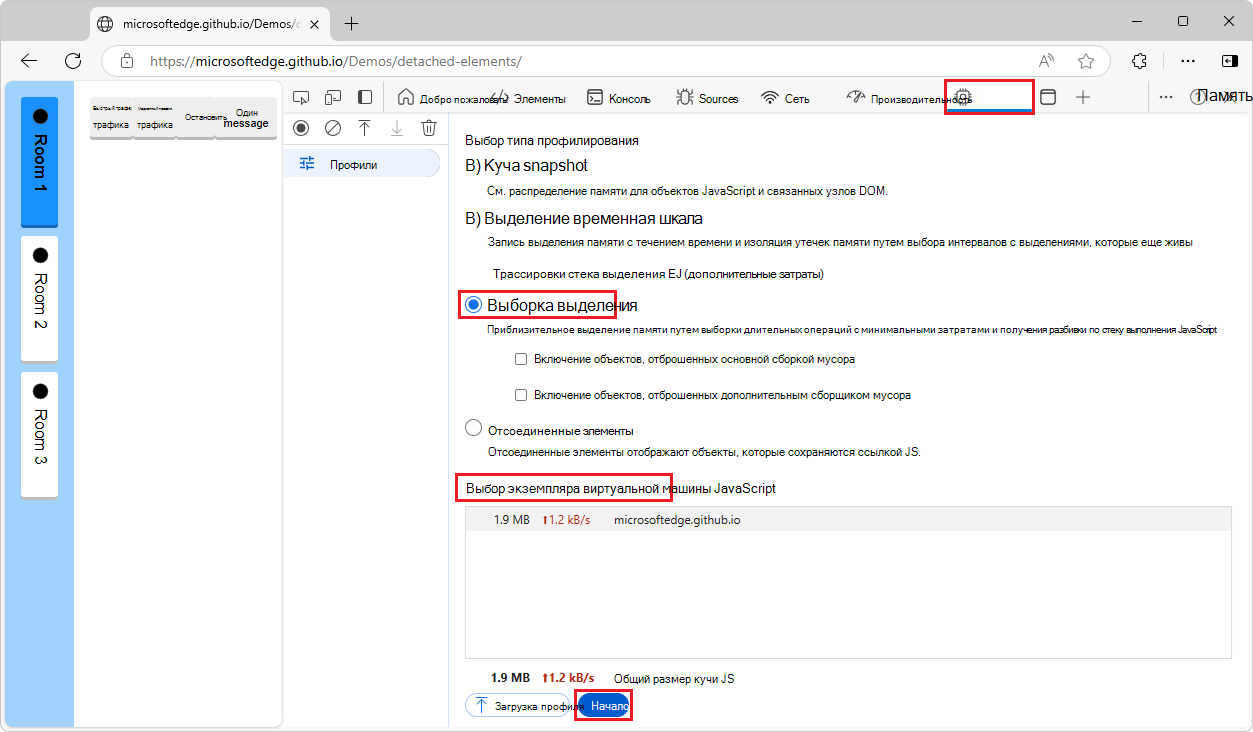This screenshot has width=1253, height=732.
Task: Click Общий размер кучи JS label
Action: click(x=674, y=678)
